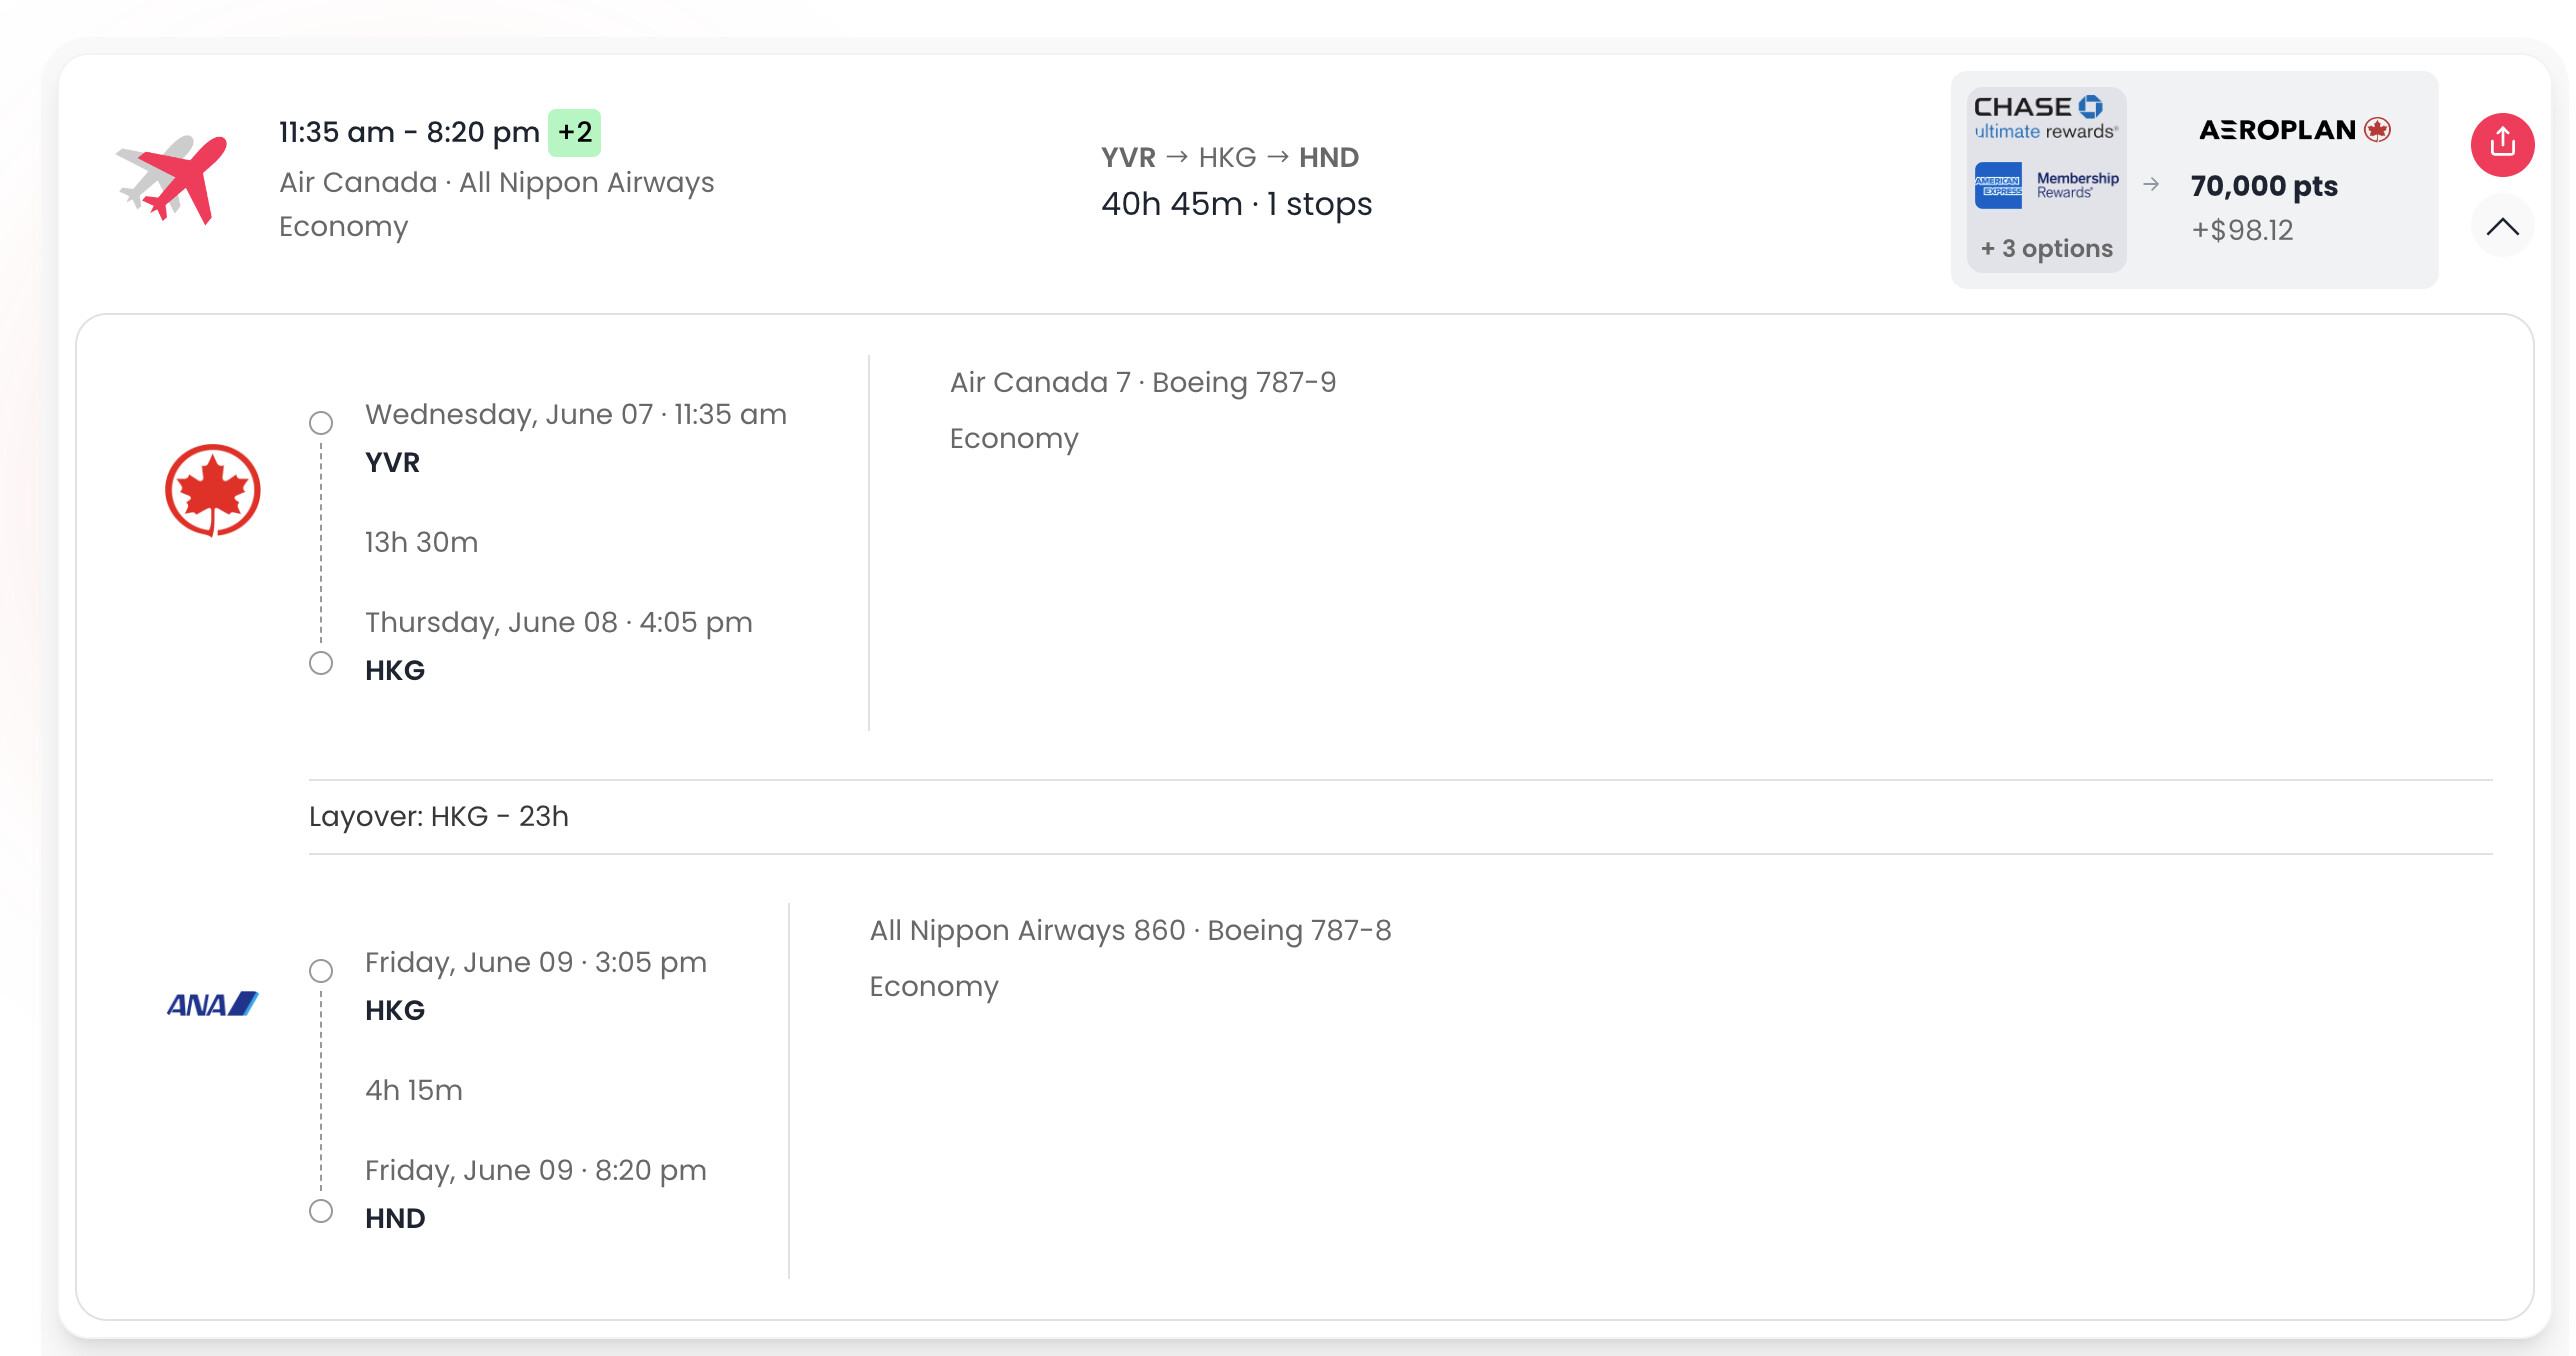The width and height of the screenshot is (2576, 1356).
Task: Click the ANA airline logo
Action: click(213, 1003)
